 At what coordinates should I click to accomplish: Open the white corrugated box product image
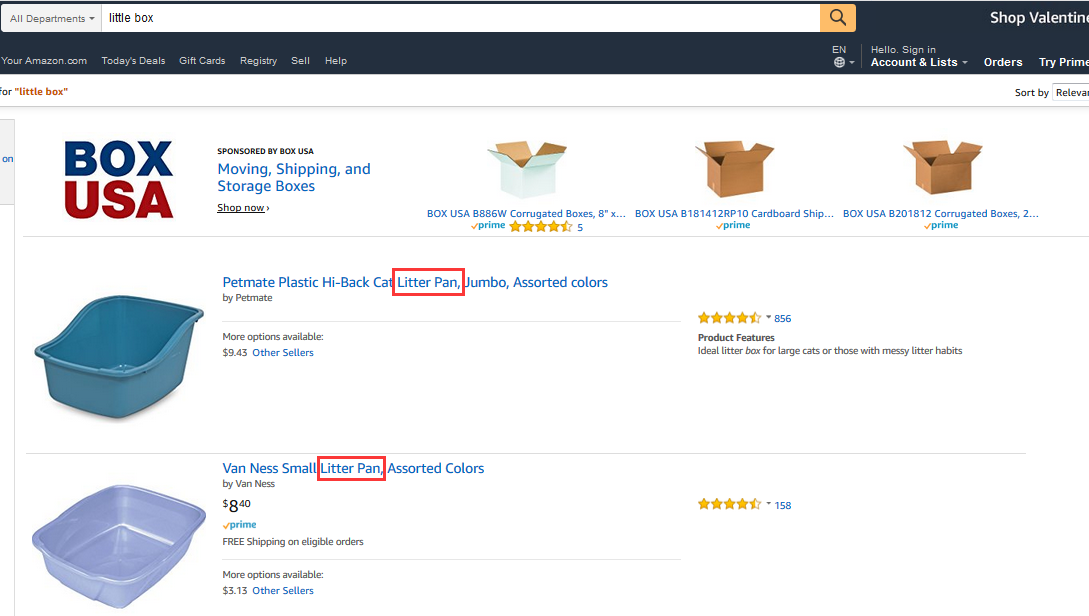tap(526, 170)
